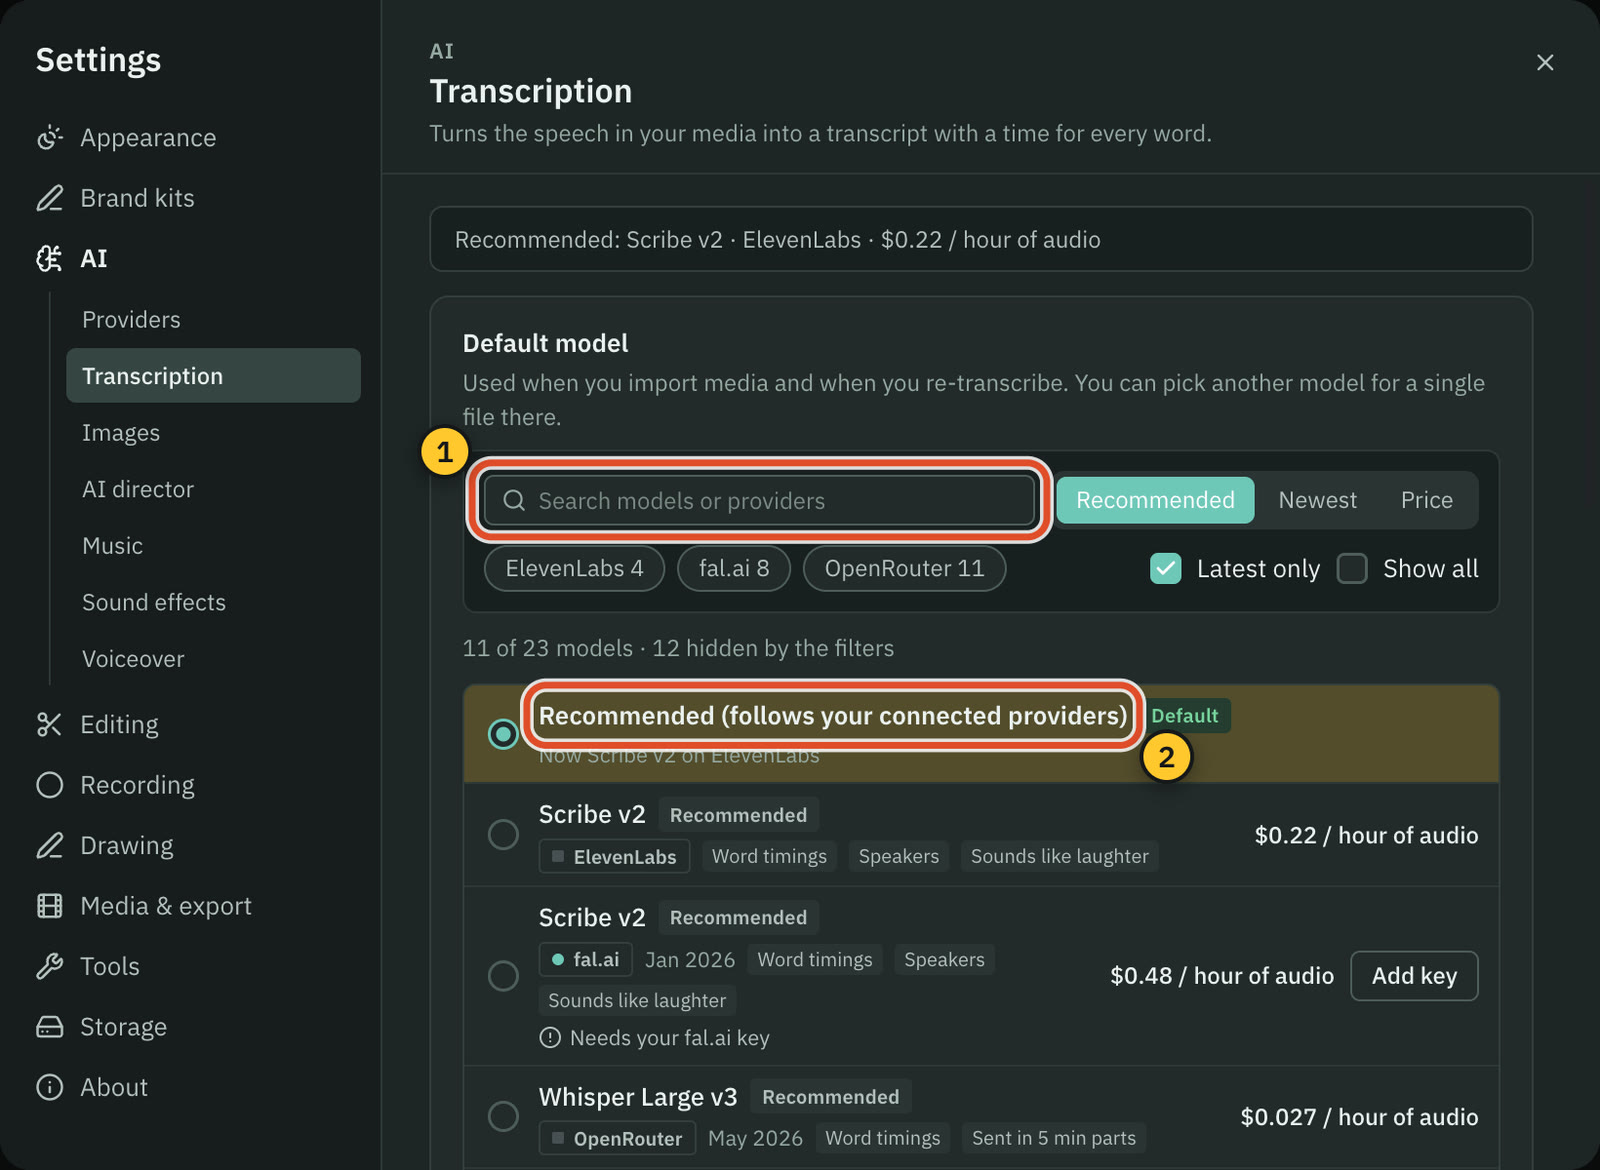Select the Recommended (follows your connected providers) radio
The image size is (1600, 1170).
click(503, 734)
